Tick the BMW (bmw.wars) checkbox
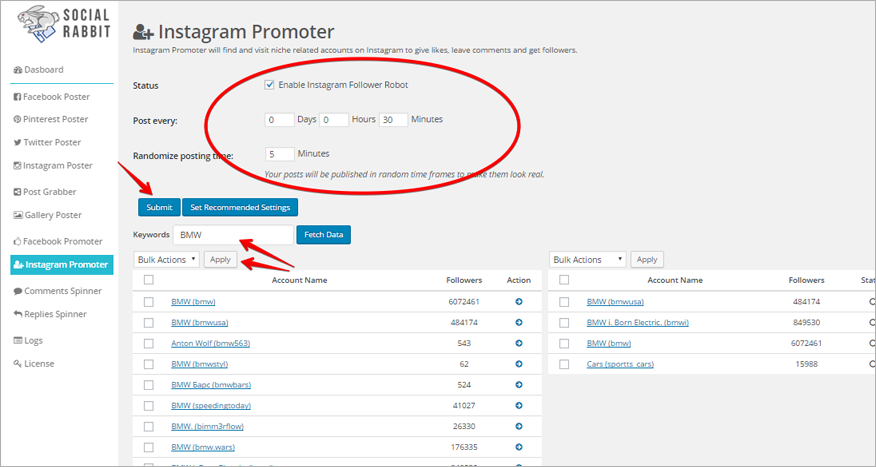 pos(149,447)
